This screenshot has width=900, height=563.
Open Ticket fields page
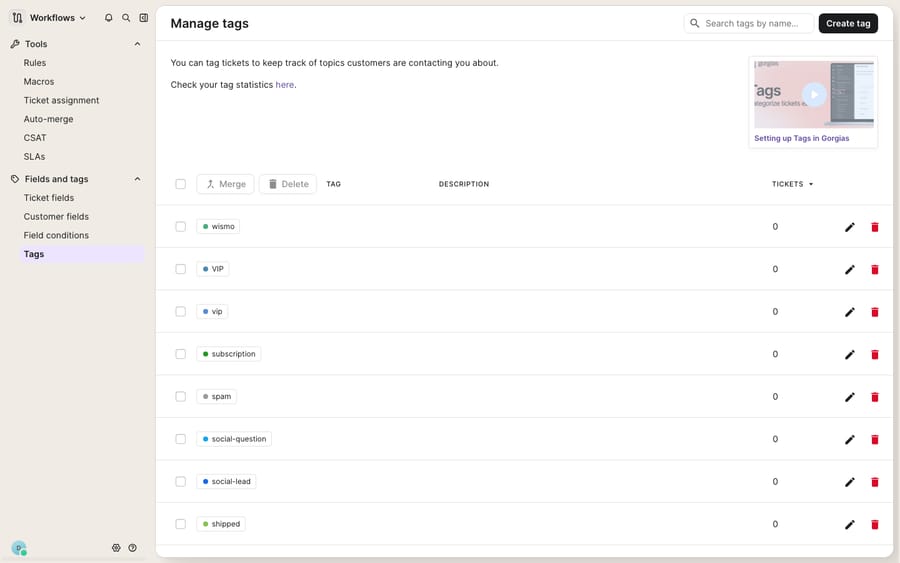[x=49, y=198]
